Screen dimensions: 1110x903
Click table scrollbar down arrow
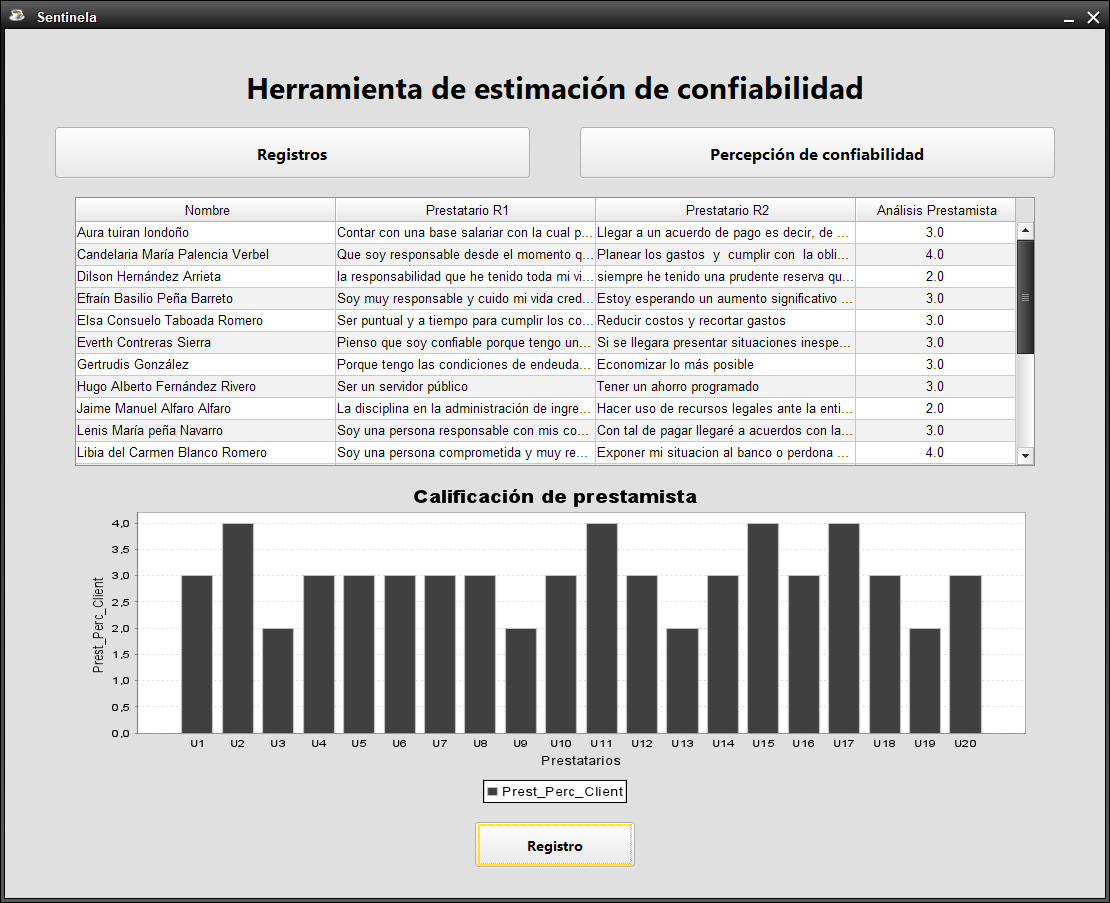(x=1025, y=455)
